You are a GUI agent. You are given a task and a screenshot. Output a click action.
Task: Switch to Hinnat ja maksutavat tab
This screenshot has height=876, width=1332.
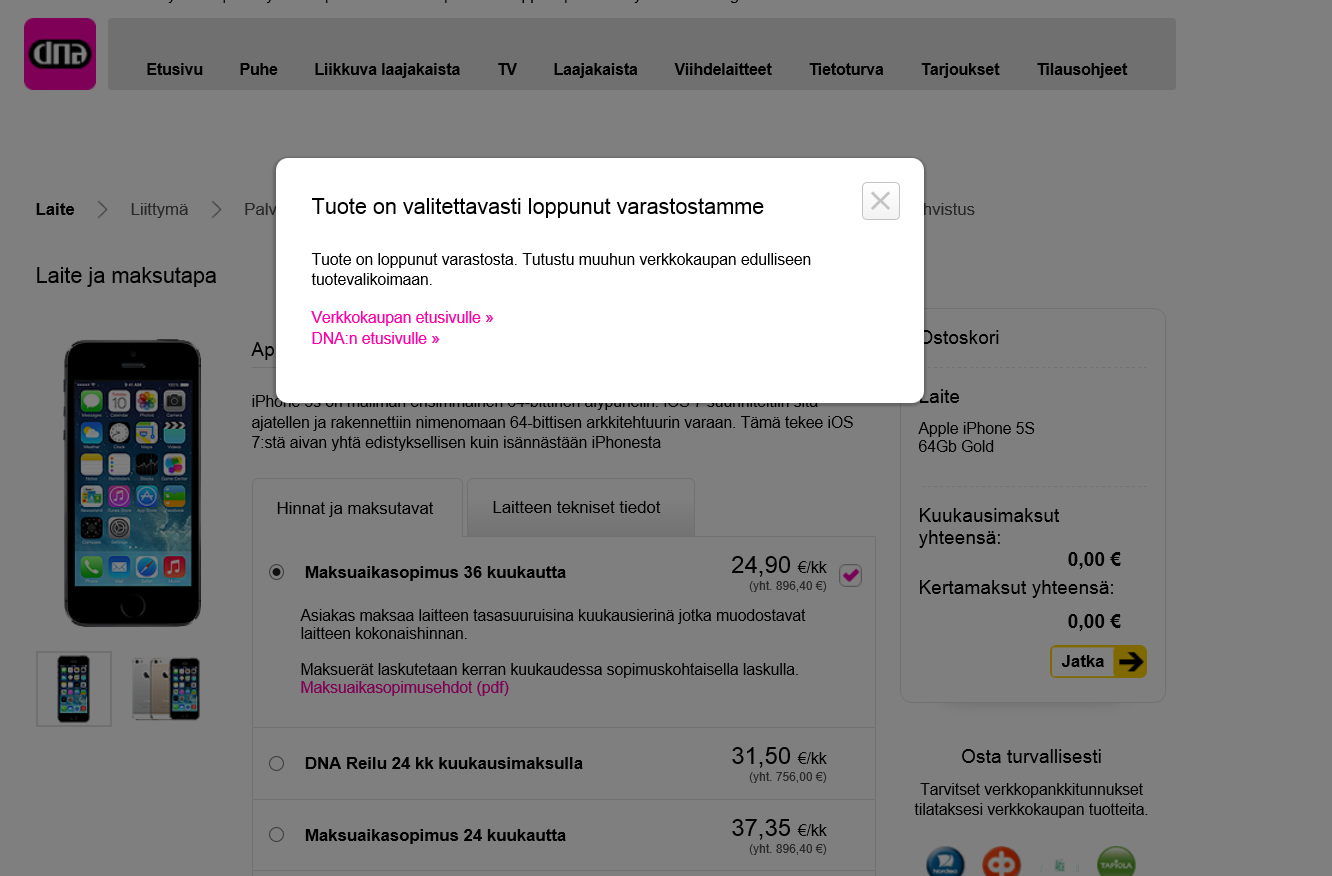point(355,508)
